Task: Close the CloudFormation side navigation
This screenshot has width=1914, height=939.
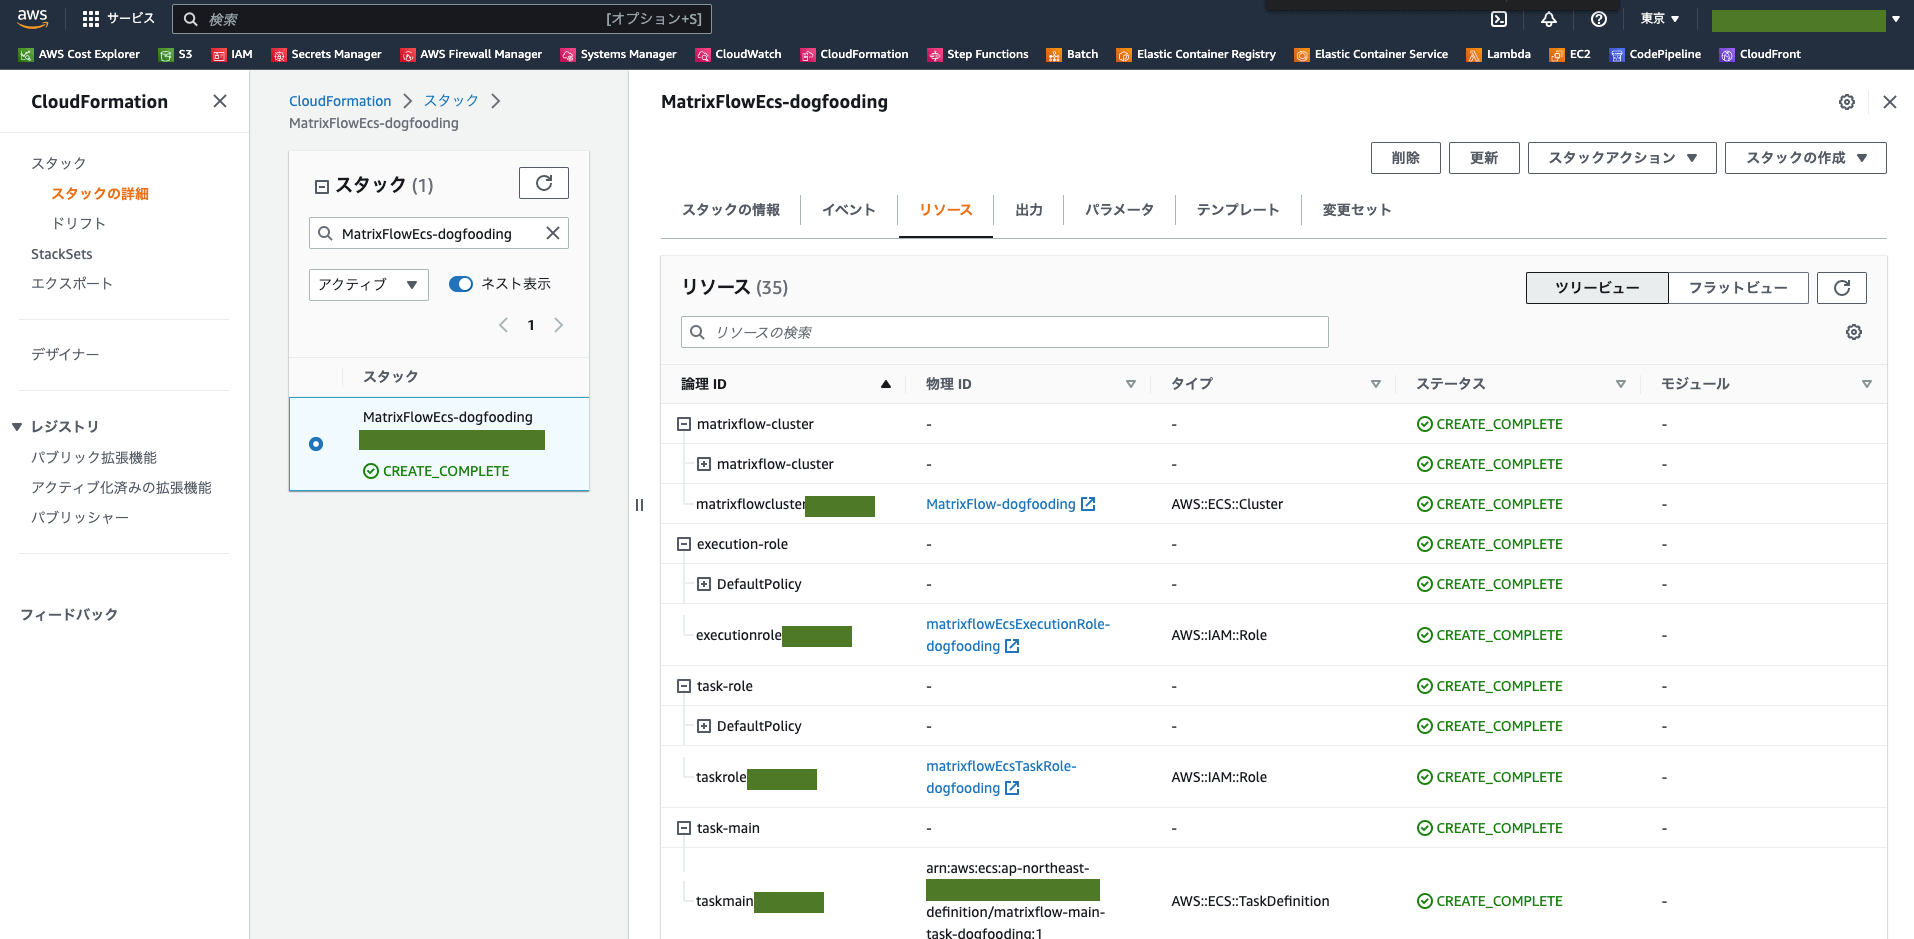Action: 220,101
